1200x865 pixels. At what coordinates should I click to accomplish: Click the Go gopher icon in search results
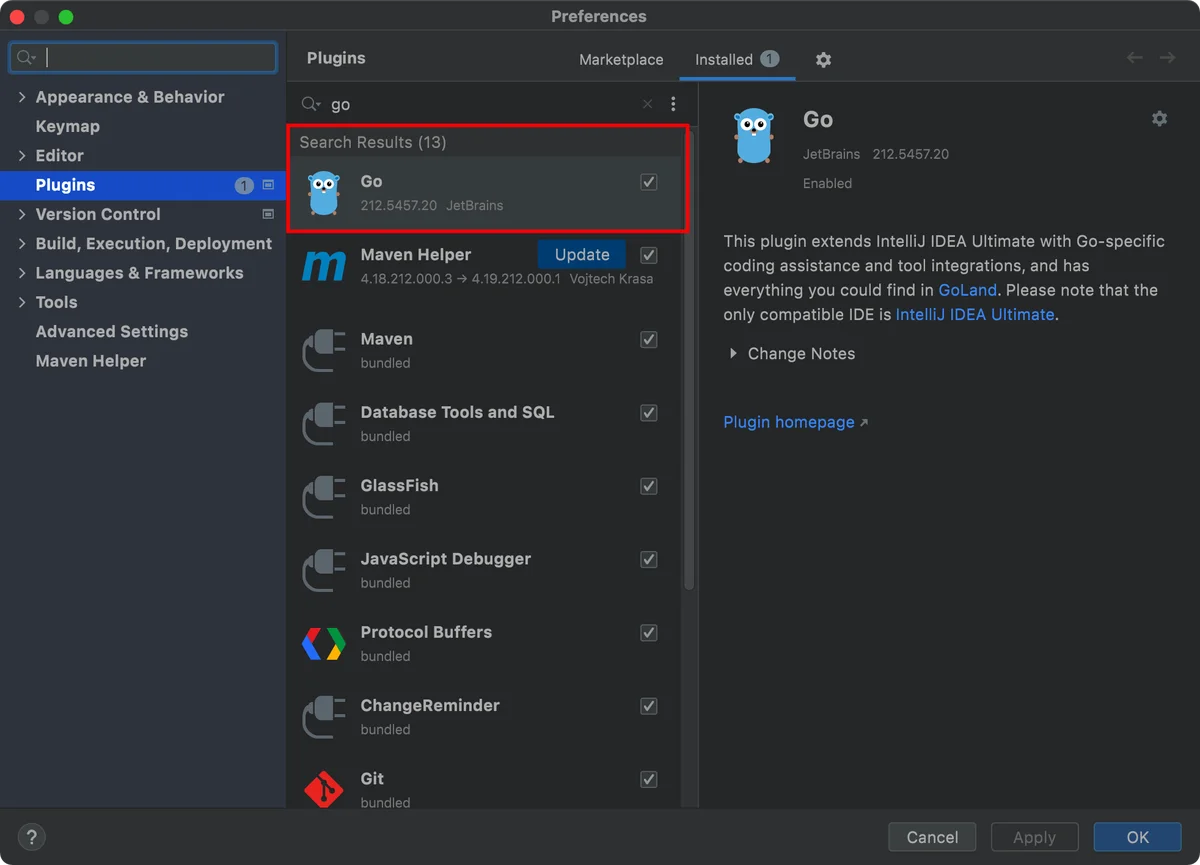[x=323, y=193]
